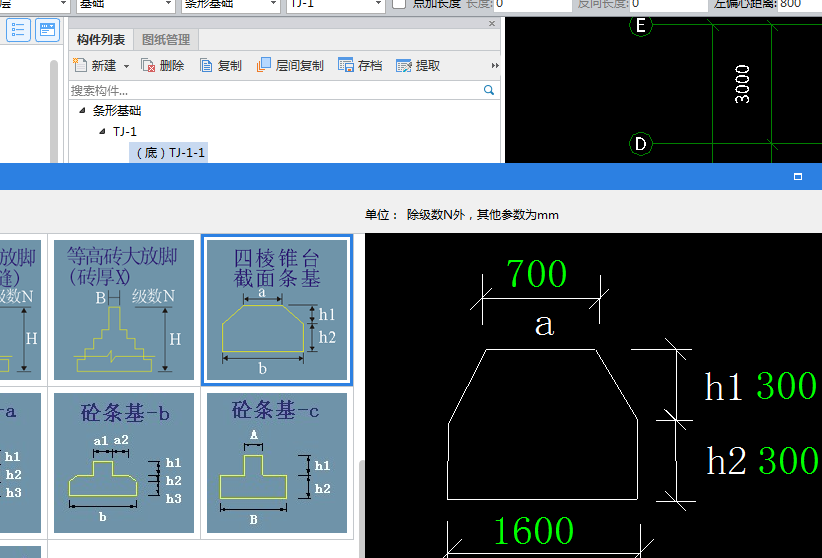Select the (底) TJ-1-1 tree item
This screenshot has height=558, width=822.
click(169, 153)
